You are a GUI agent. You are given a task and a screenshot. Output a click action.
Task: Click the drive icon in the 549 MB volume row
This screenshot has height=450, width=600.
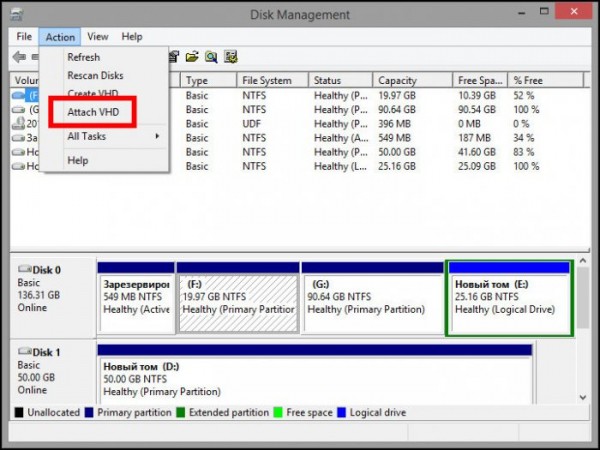(18, 138)
